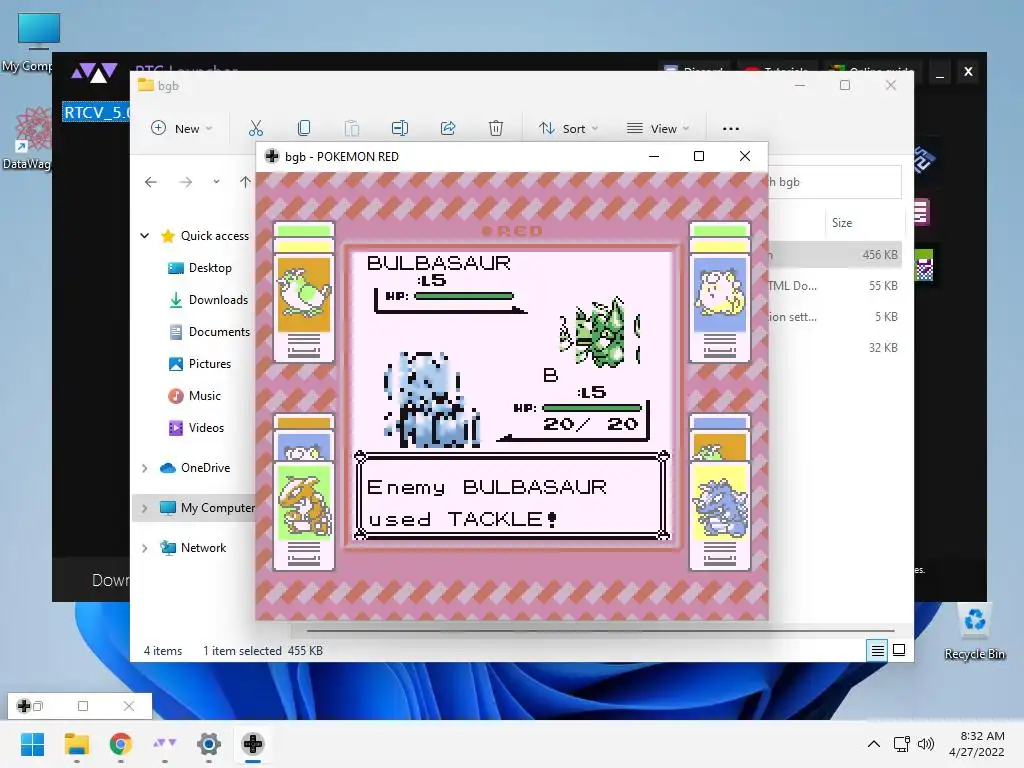Screen dimensions: 1024x768
Task: Expand the OneDrive tree node
Action: 145,468
